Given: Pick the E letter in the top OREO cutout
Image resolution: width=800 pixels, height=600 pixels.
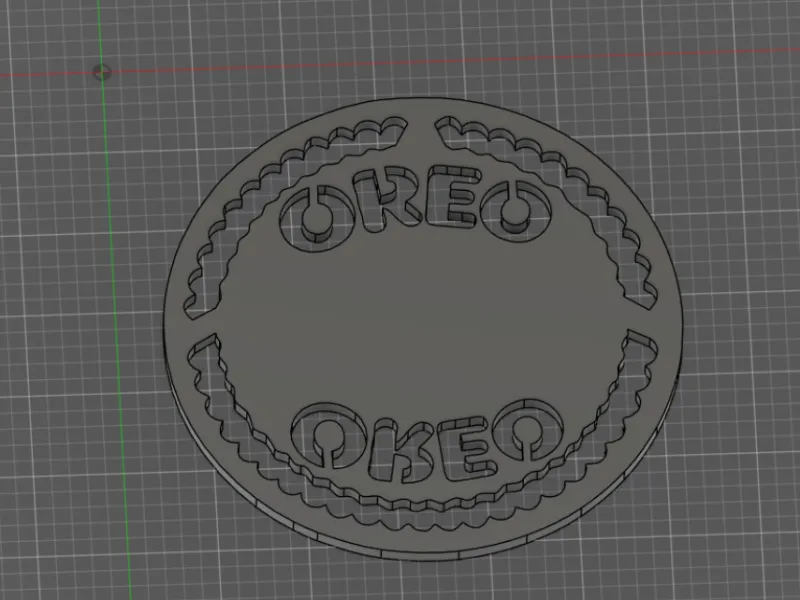Looking at the screenshot, I should tap(456, 196).
